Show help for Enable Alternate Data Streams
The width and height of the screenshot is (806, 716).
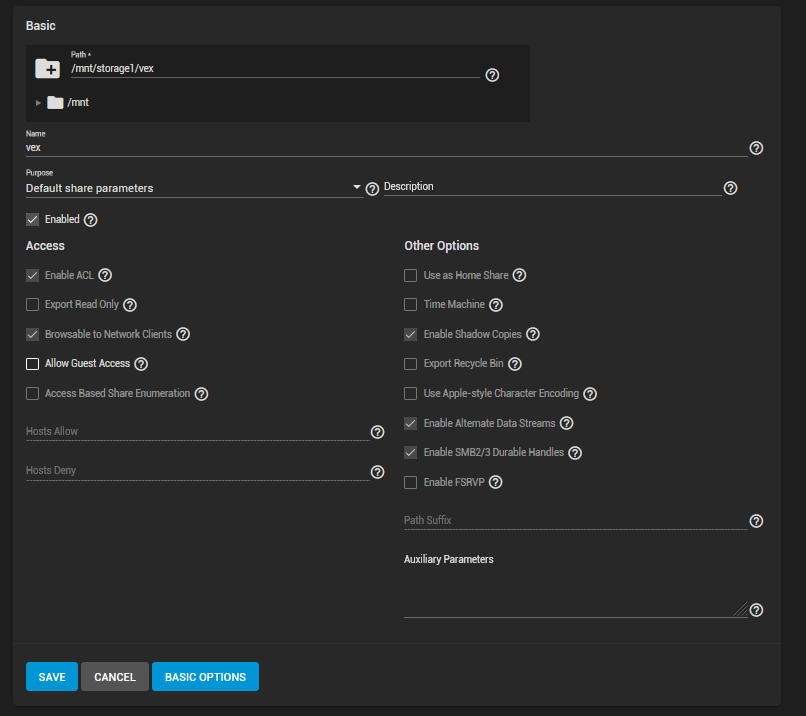pyautogui.click(x=566, y=423)
